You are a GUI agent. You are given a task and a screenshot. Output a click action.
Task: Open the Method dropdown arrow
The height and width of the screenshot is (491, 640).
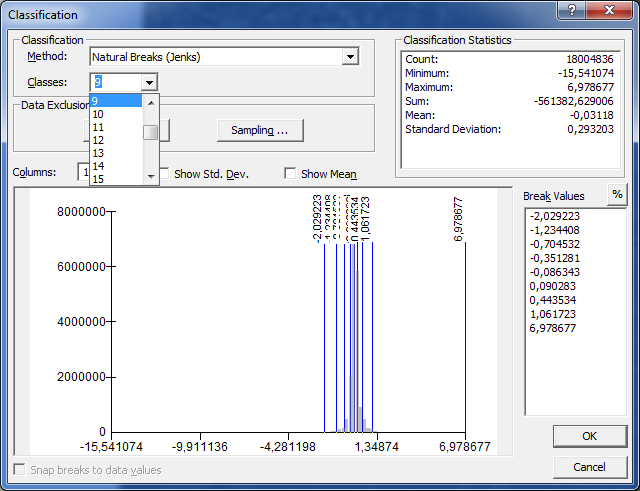pos(350,57)
